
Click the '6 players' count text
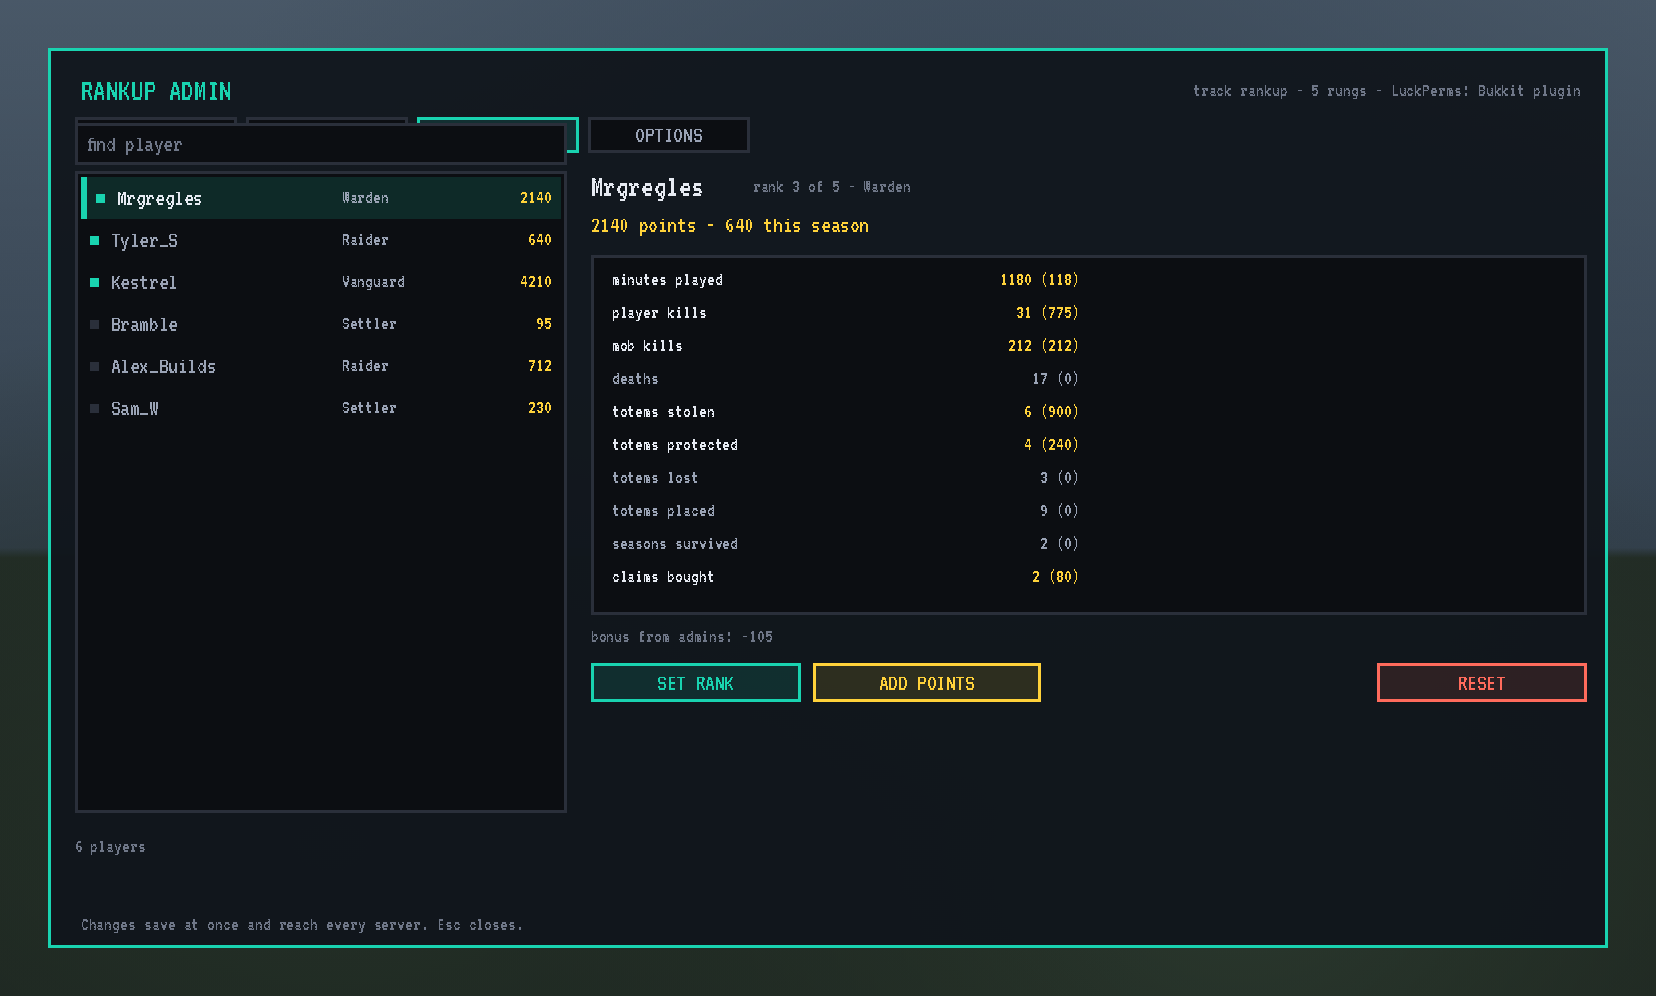tap(110, 847)
